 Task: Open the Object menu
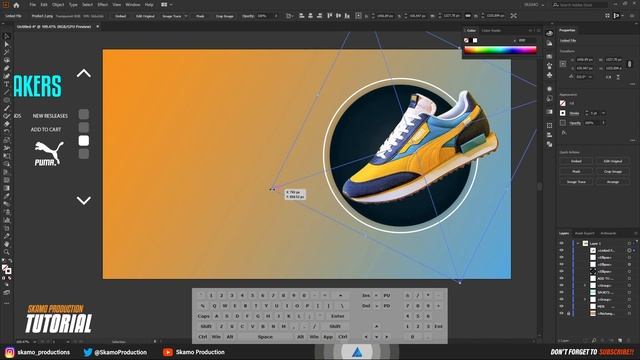point(58,5)
